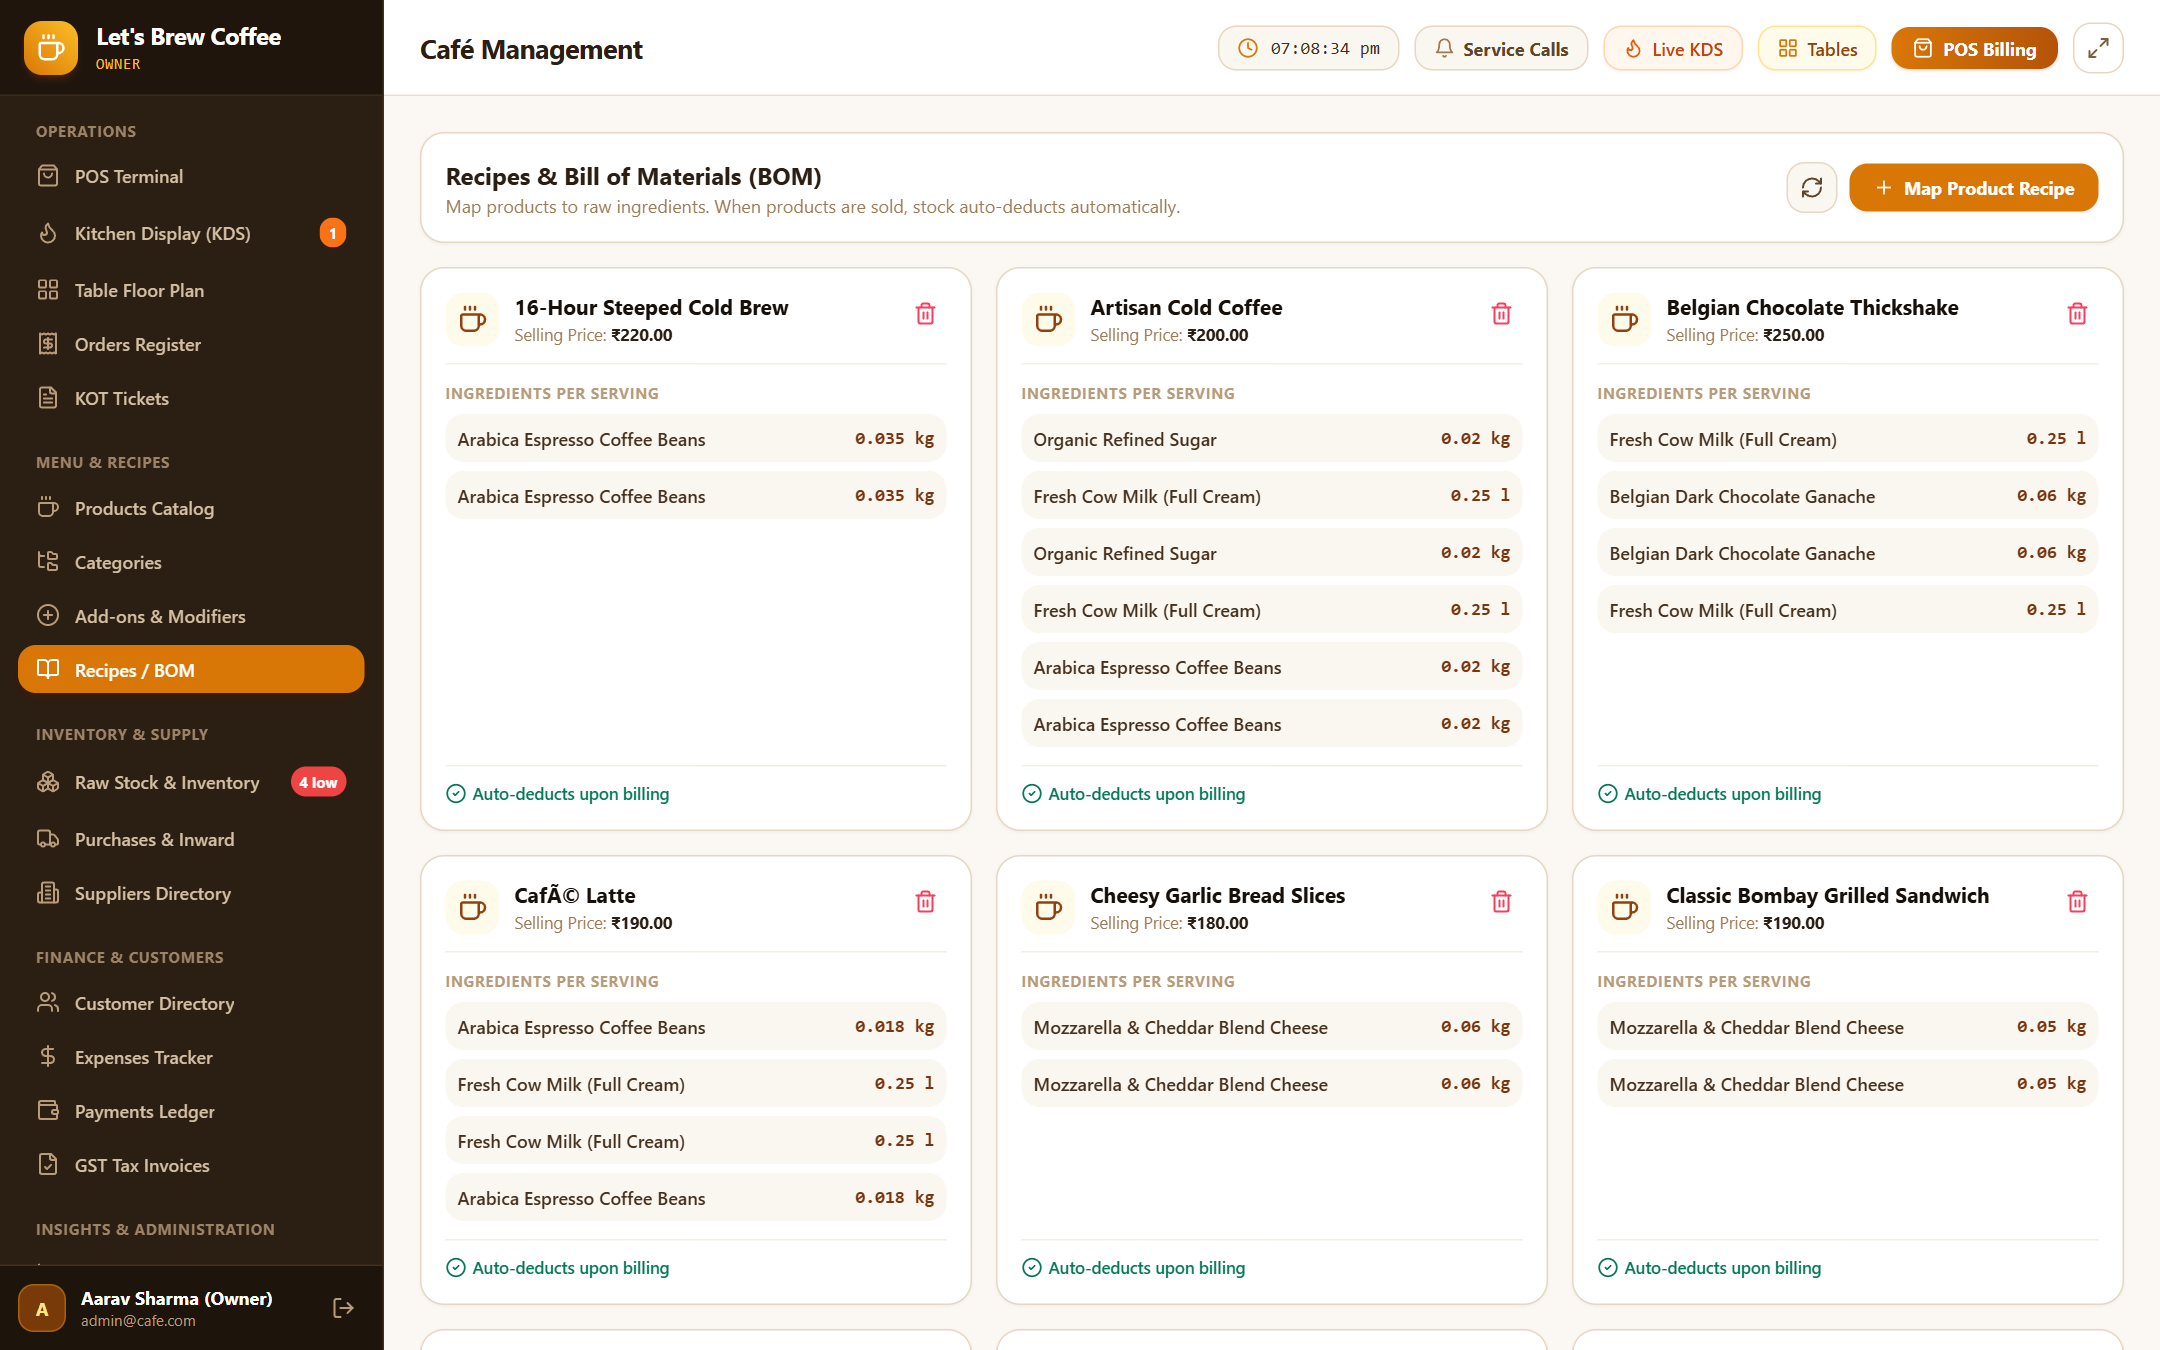Open KOT Tickets page
Screen dimensions: 2160x1350
click(191, 398)
